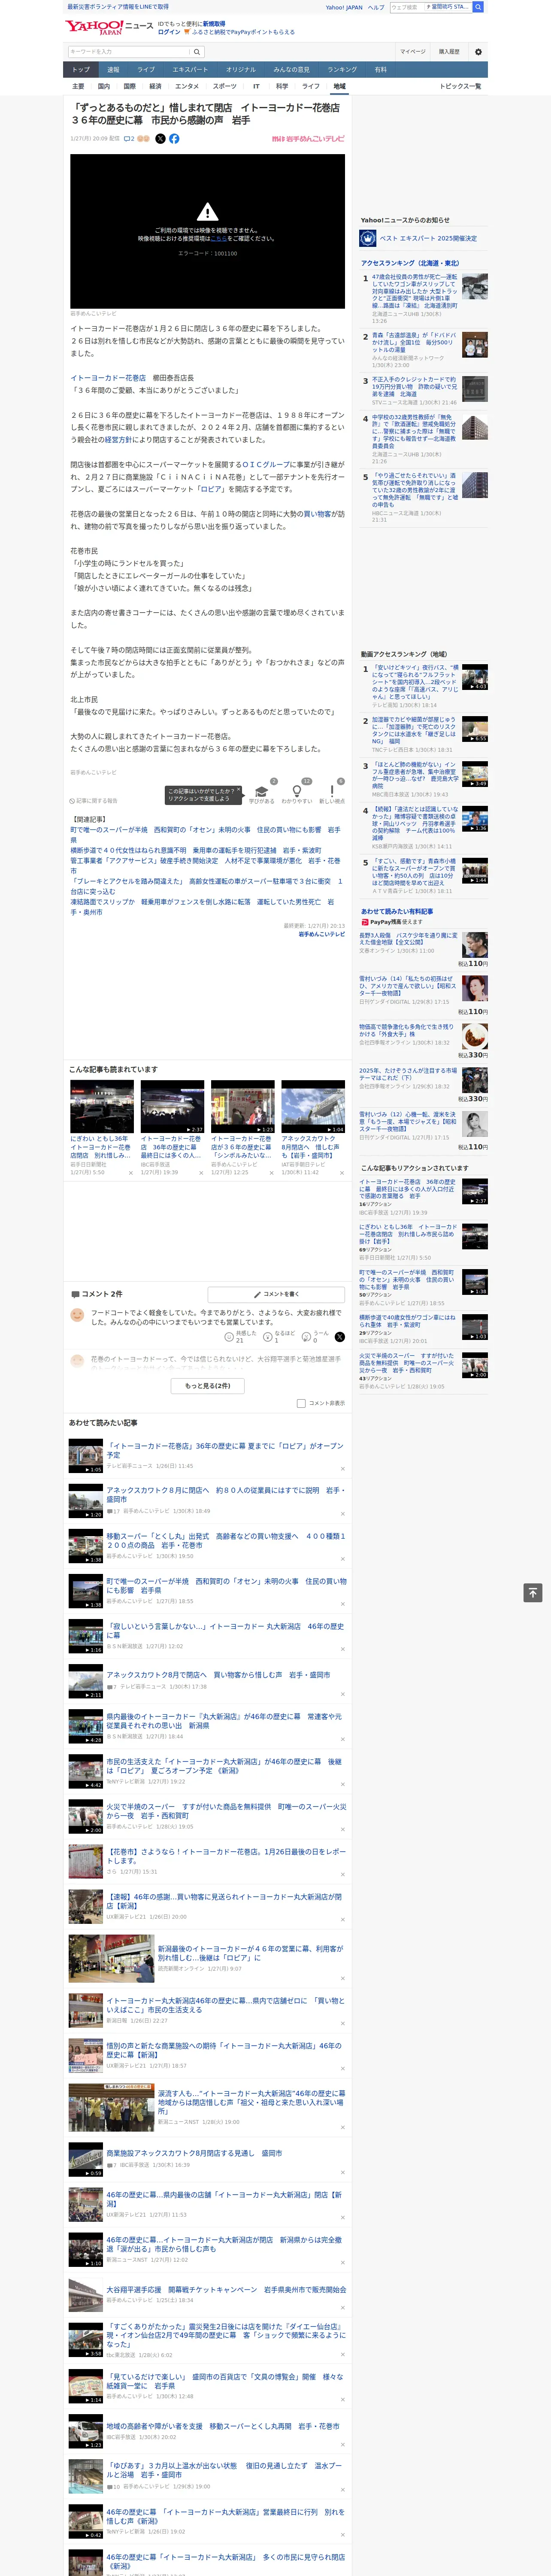
Task: Open the 速報 tab
Action: click(x=113, y=70)
